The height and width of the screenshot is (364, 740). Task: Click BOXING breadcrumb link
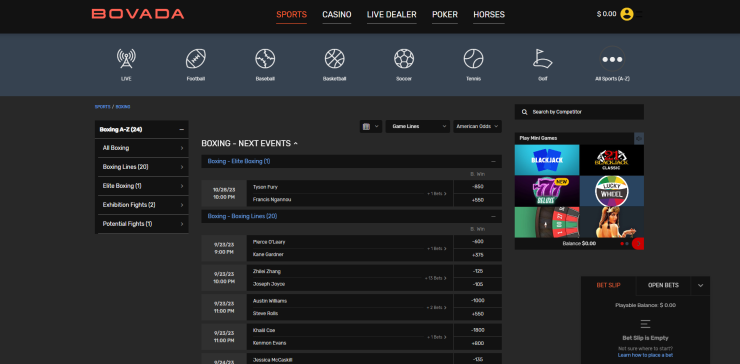click(123, 107)
